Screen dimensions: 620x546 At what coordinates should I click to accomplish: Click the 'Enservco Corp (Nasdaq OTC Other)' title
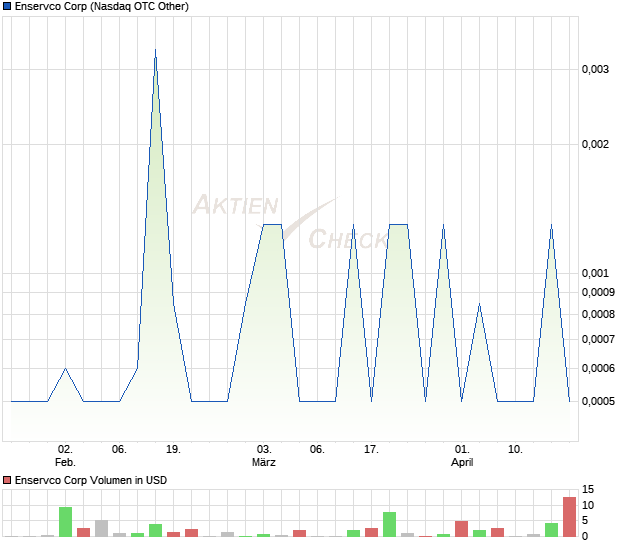(x=102, y=6)
